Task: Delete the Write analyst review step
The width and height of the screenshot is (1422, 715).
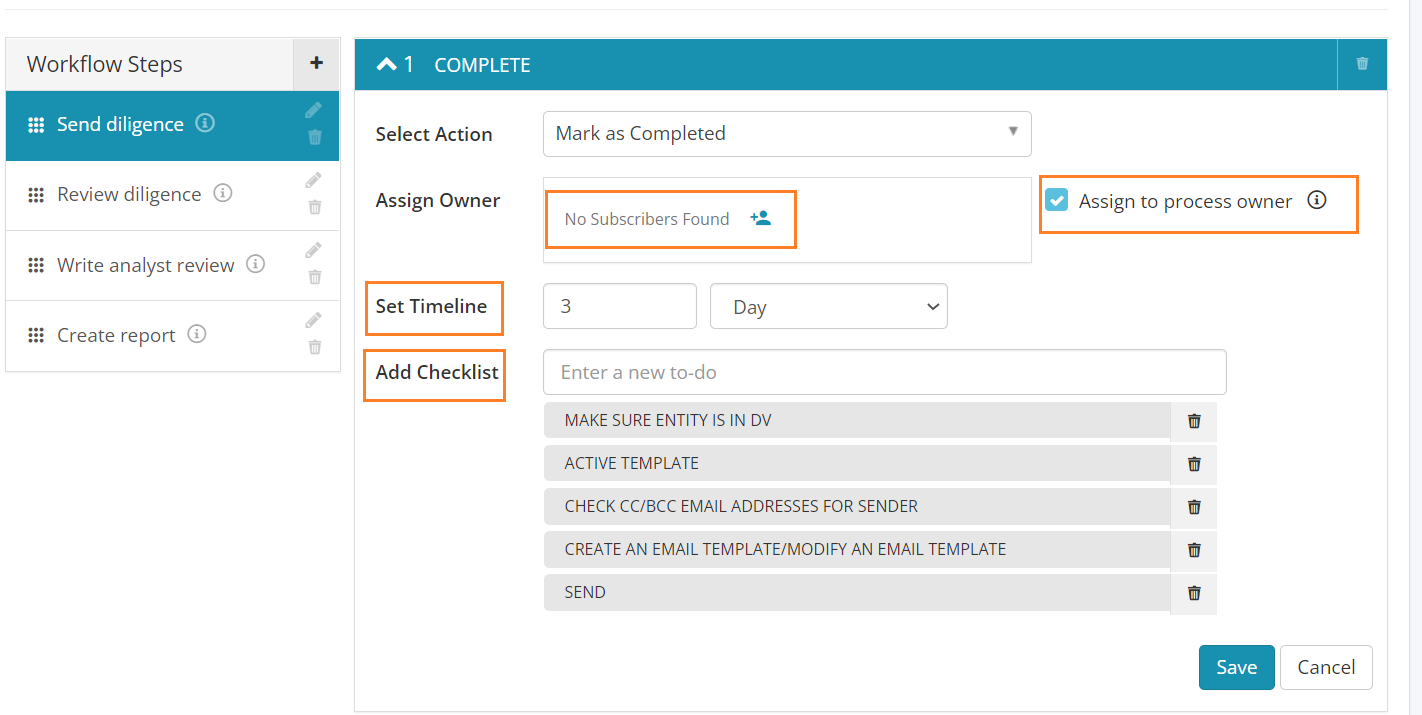Action: pos(315,277)
